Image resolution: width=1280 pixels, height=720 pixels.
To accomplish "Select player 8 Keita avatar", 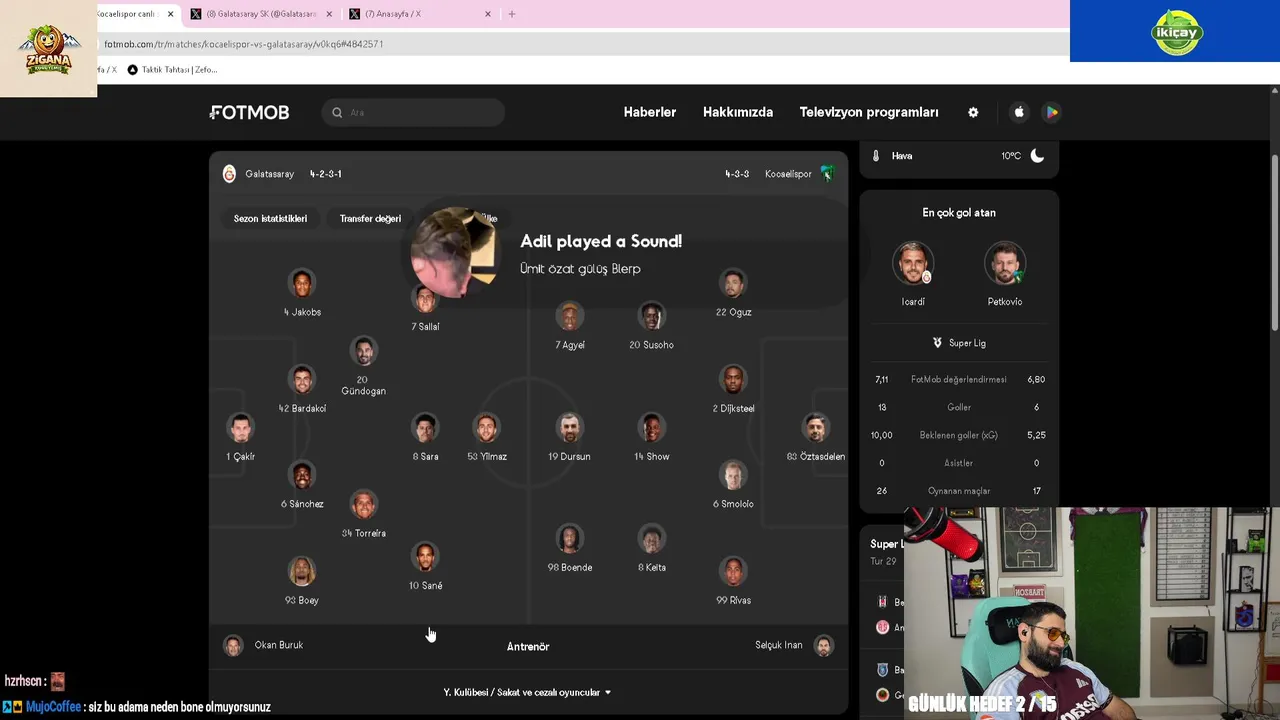I will point(651,539).
